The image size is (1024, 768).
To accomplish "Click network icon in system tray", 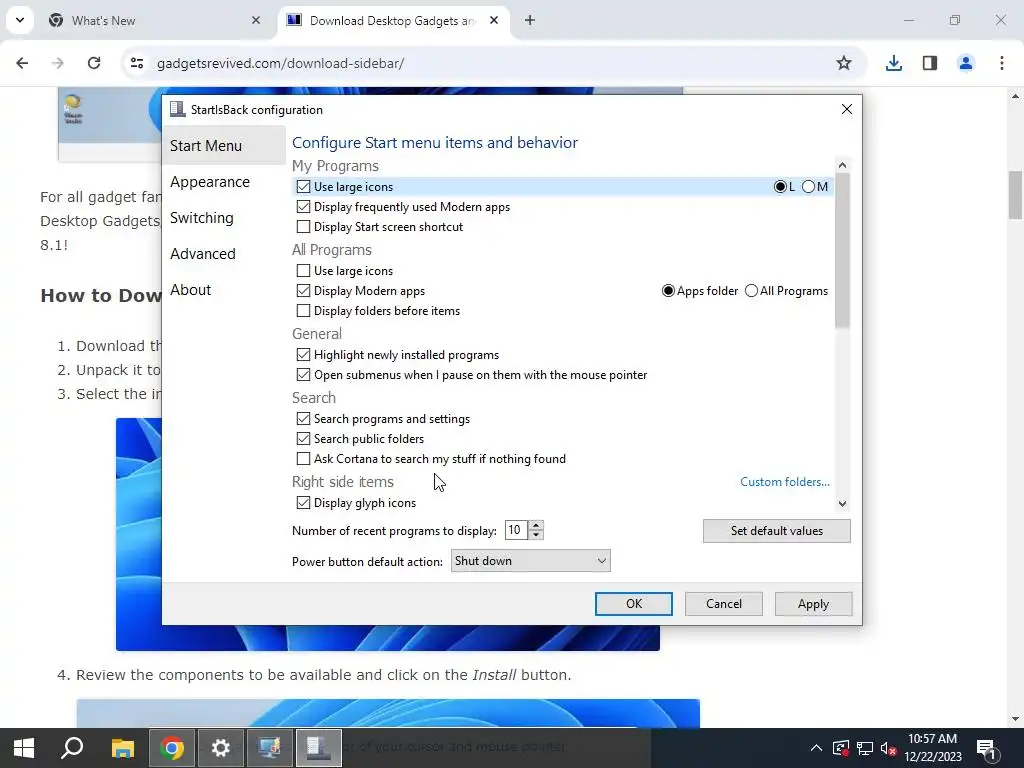I will point(865,748).
